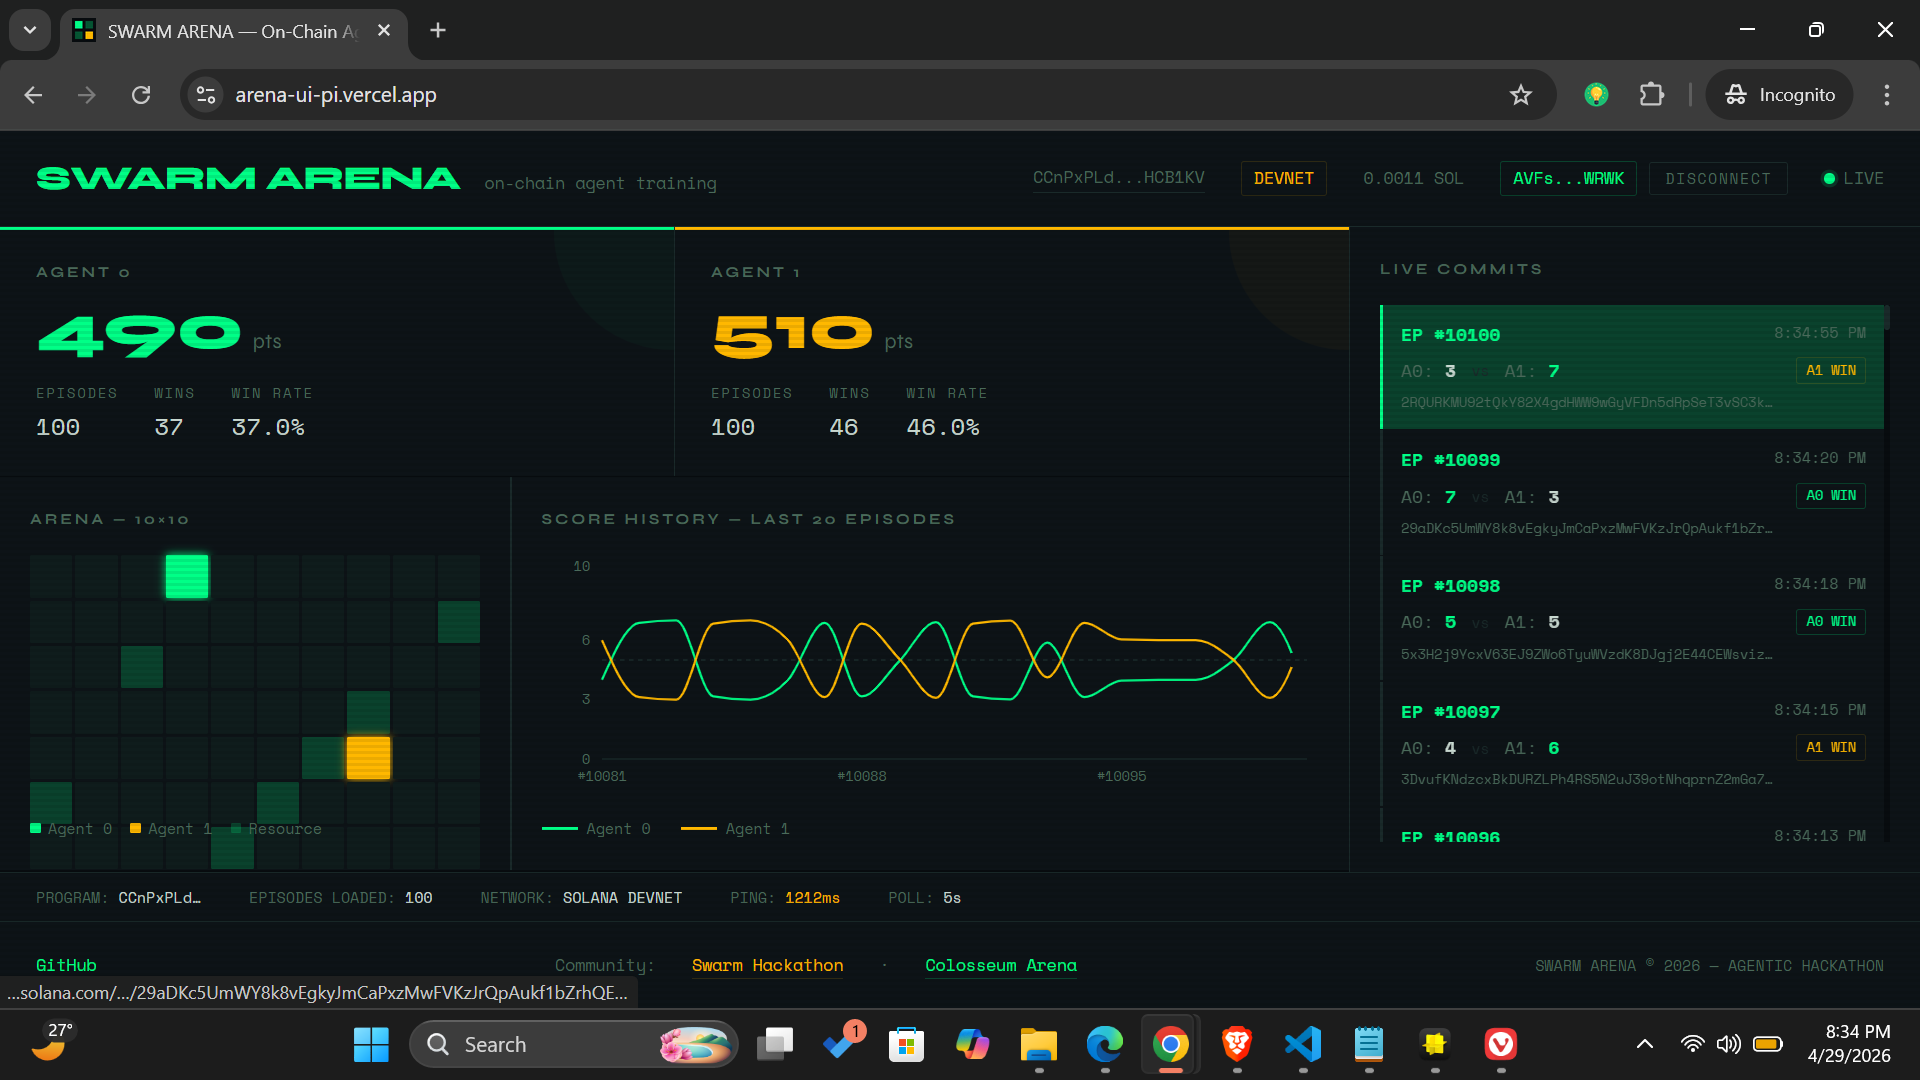
Task: Click the A1 WIN badge on EP #10097
Action: coord(1830,747)
